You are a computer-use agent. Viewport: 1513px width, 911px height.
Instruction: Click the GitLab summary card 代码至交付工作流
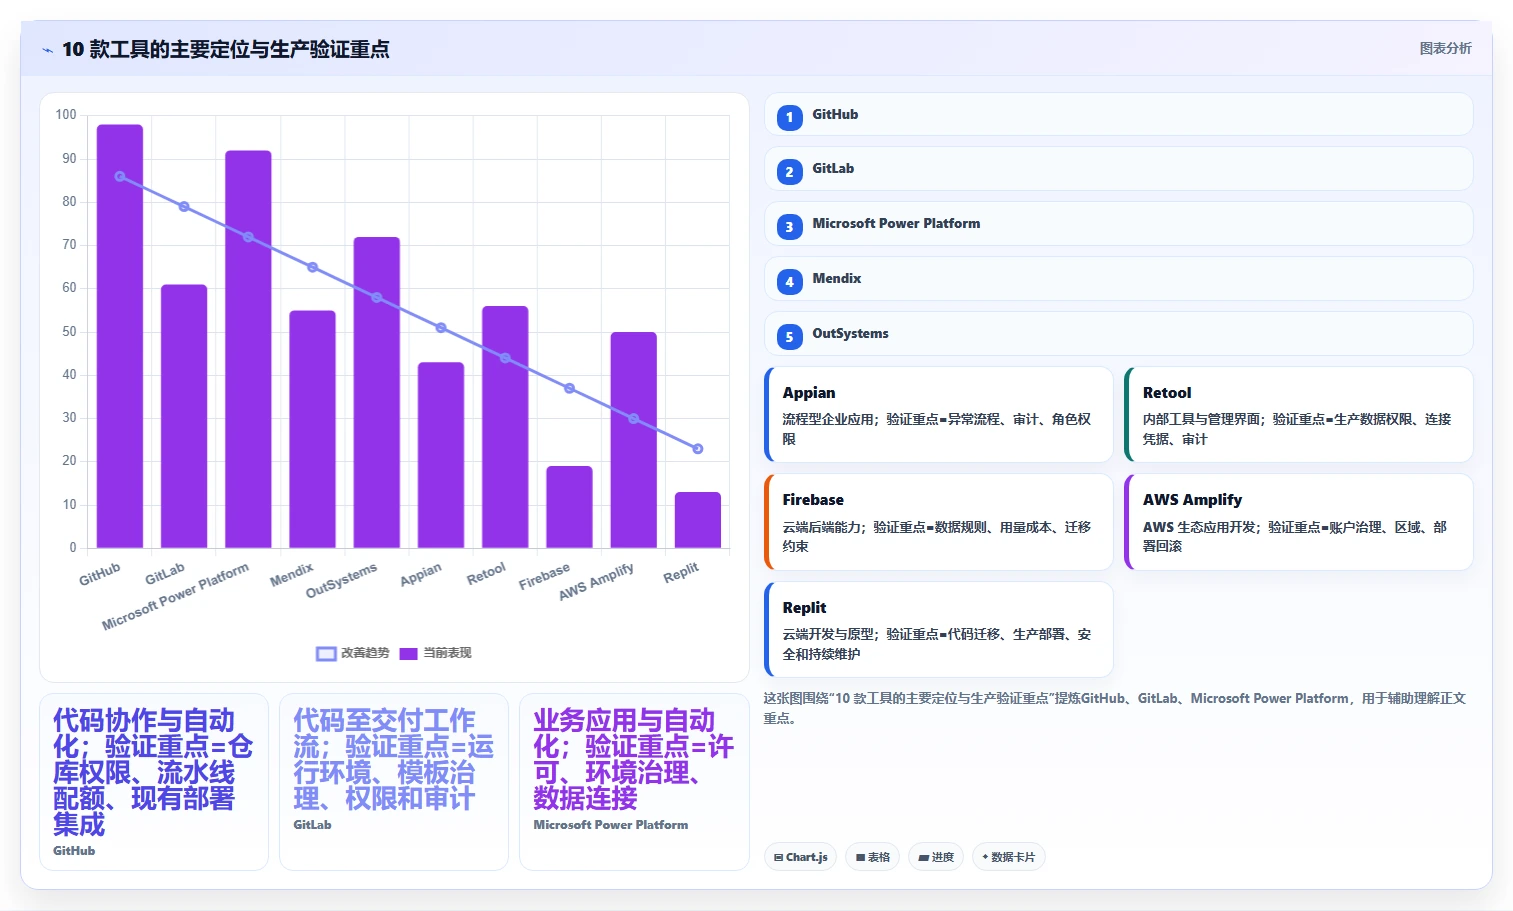pyautogui.click(x=394, y=782)
